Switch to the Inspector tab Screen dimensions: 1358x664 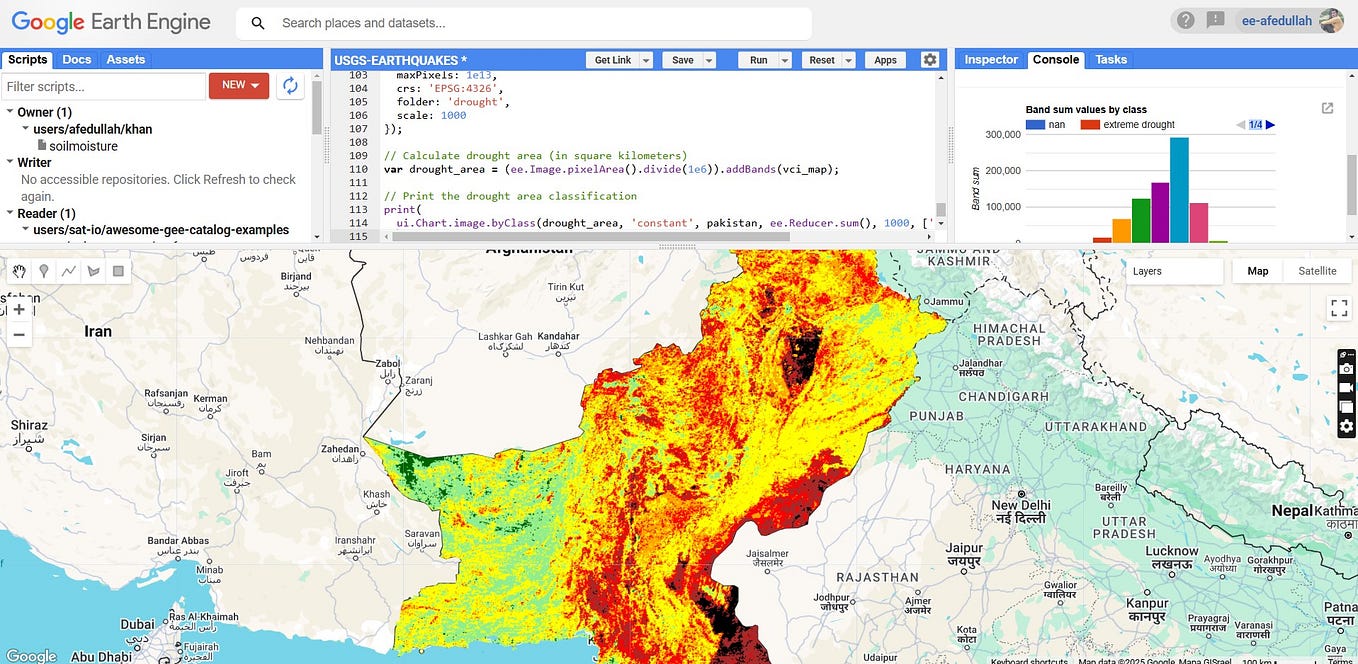click(x=990, y=59)
